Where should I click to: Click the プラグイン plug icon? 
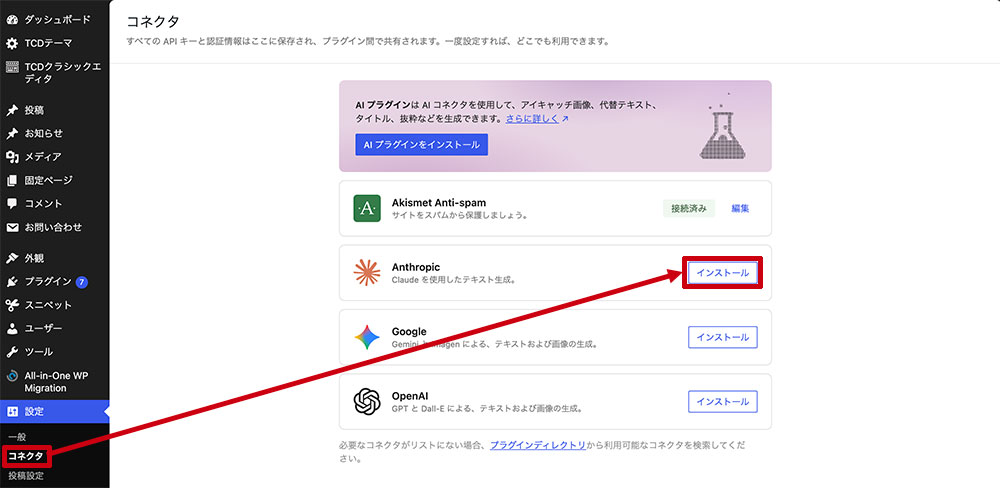(12, 282)
